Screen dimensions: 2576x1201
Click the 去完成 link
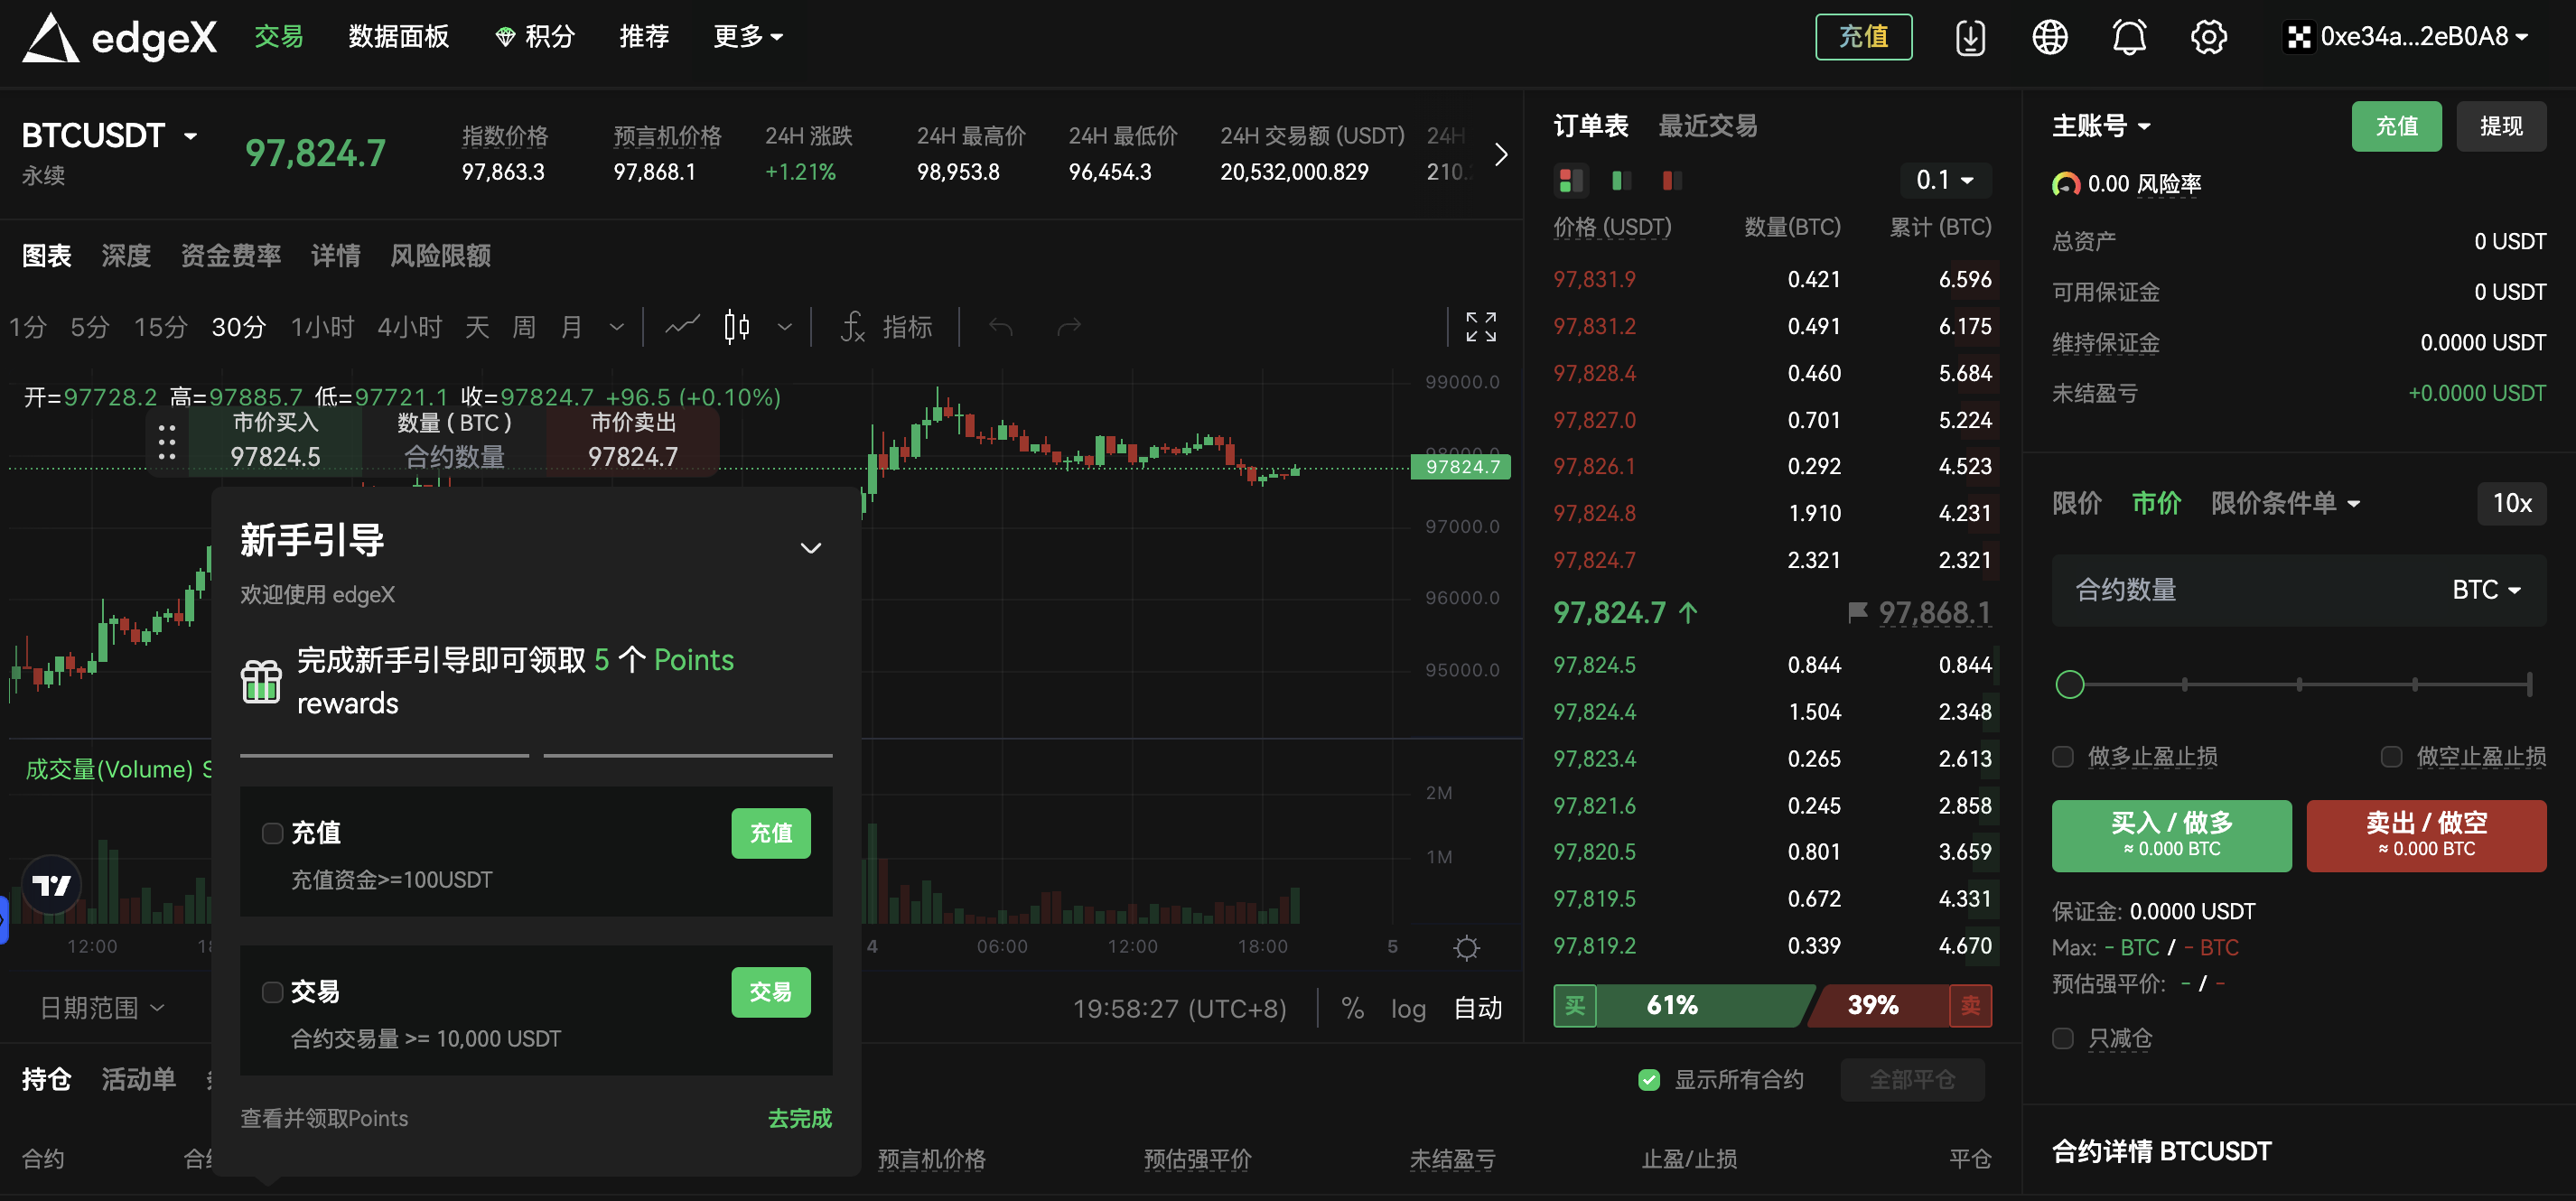click(x=800, y=1118)
